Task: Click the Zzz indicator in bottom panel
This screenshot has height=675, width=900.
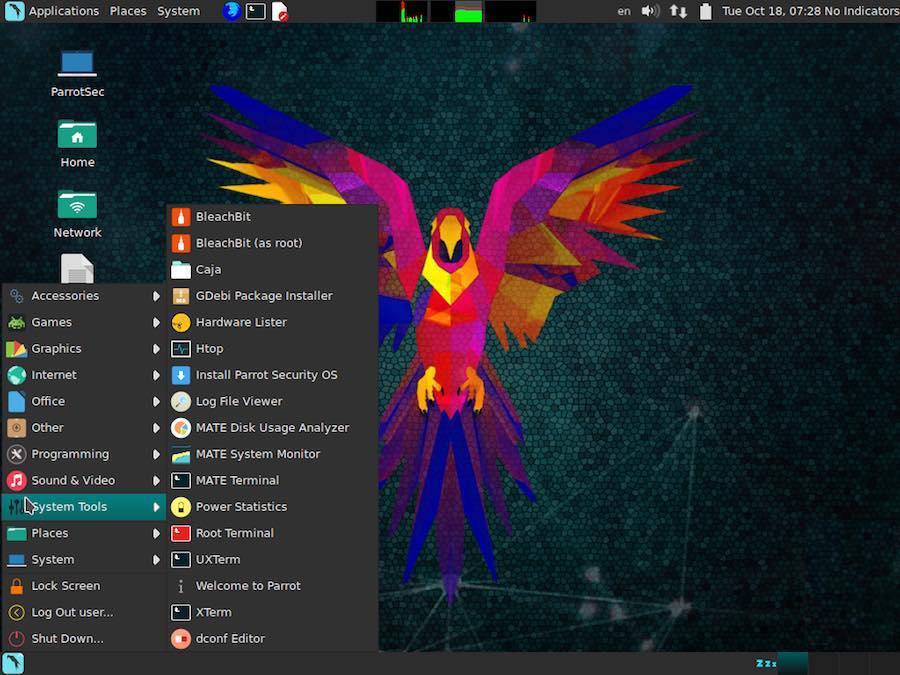Action: pos(766,664)
